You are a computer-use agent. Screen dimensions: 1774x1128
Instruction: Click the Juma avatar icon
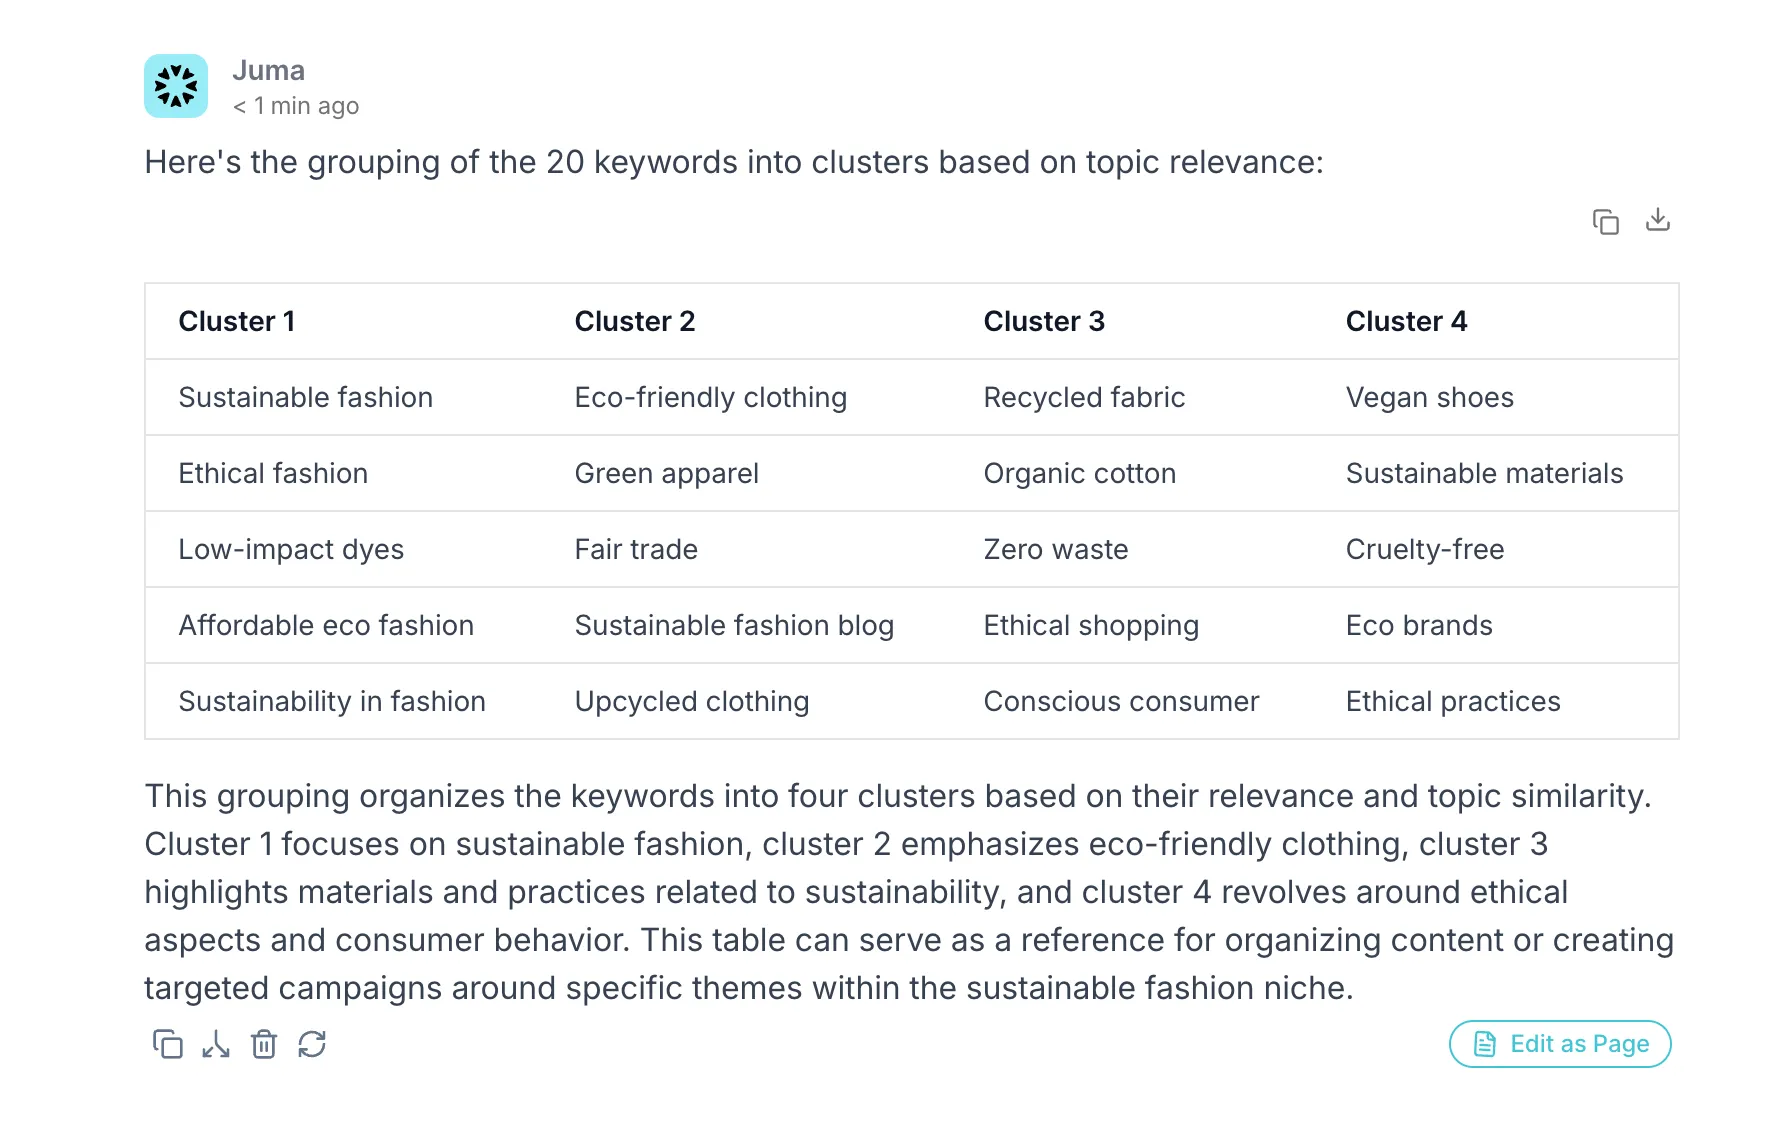click(x=176, y=86)
